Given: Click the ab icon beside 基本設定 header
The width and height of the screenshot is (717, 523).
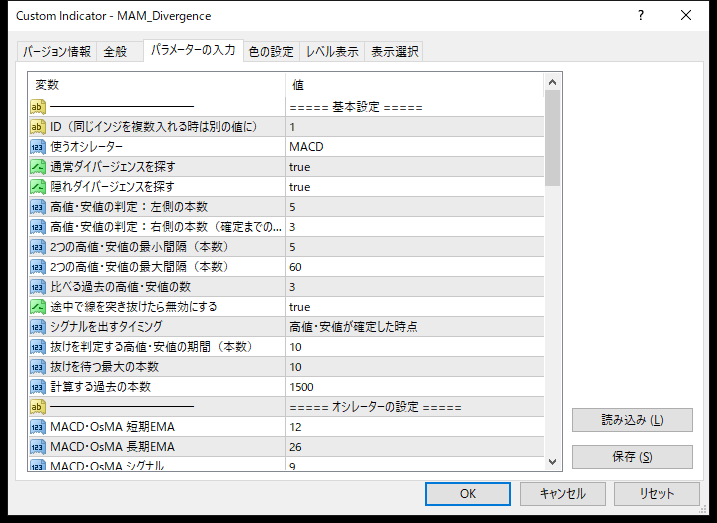Looking at the screenshot, I should 38,107.
